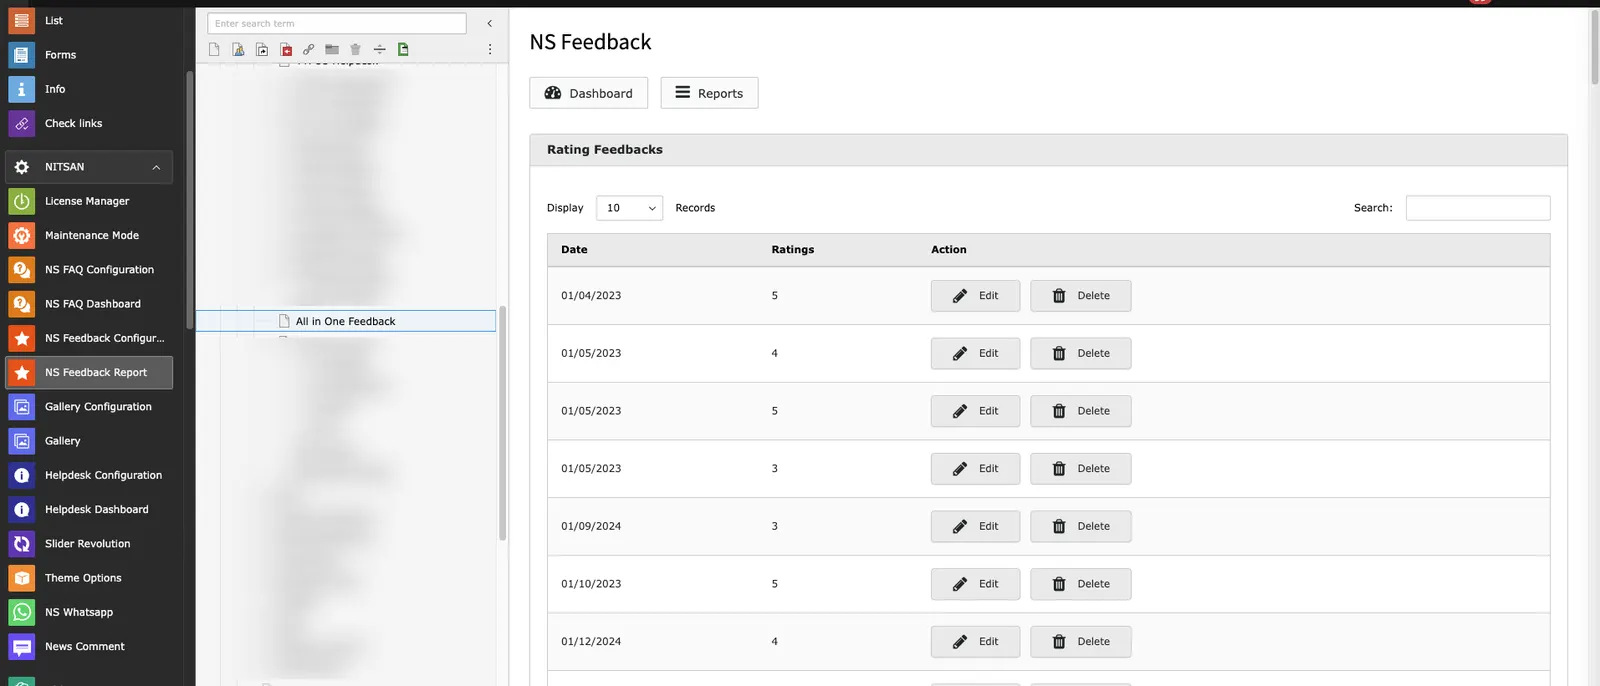Screen dimensions: 1600x686
Task: Edit the 01/09/2024 rating entry
Action: pyautogui.click(x=975, y=526)
